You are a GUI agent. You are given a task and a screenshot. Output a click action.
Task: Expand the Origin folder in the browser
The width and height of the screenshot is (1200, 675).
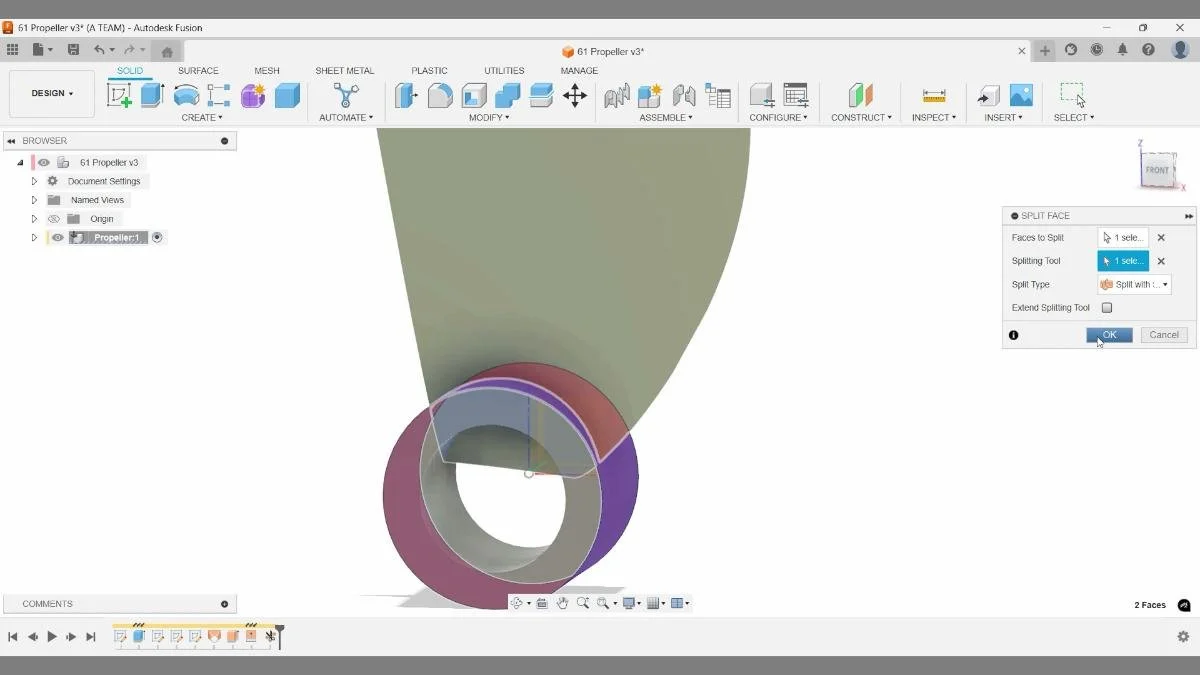coord(34,218)
